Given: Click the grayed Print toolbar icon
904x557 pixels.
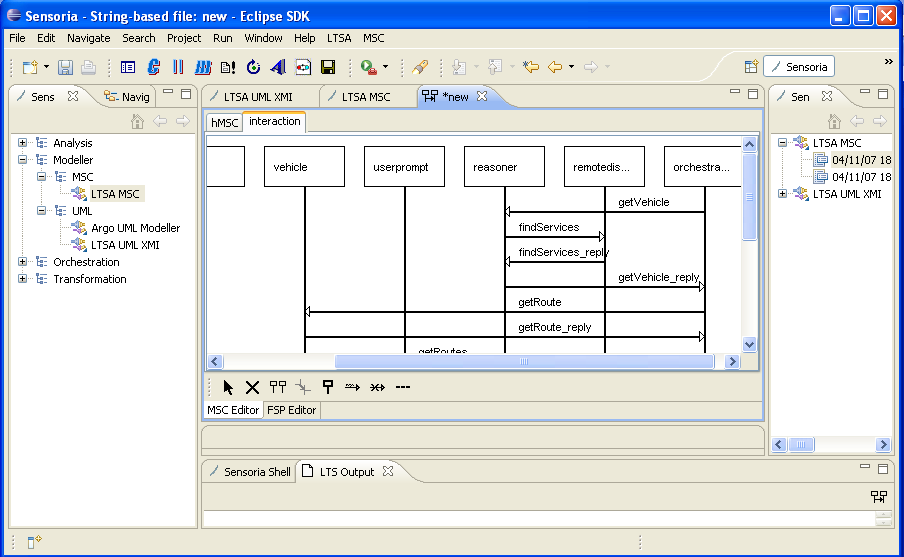Looking at the screenshot, I should 88,67.
